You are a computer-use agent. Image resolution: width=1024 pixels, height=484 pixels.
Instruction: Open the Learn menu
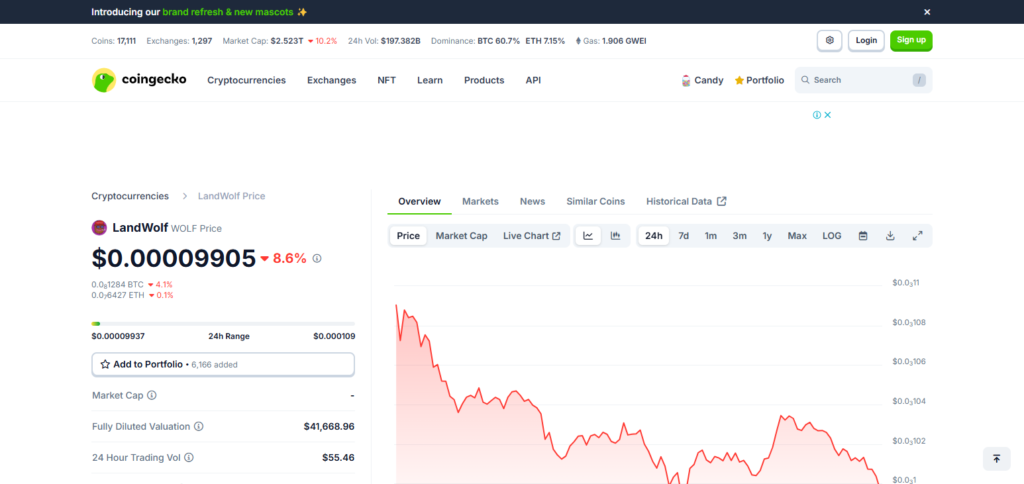(x=430, y=80)
